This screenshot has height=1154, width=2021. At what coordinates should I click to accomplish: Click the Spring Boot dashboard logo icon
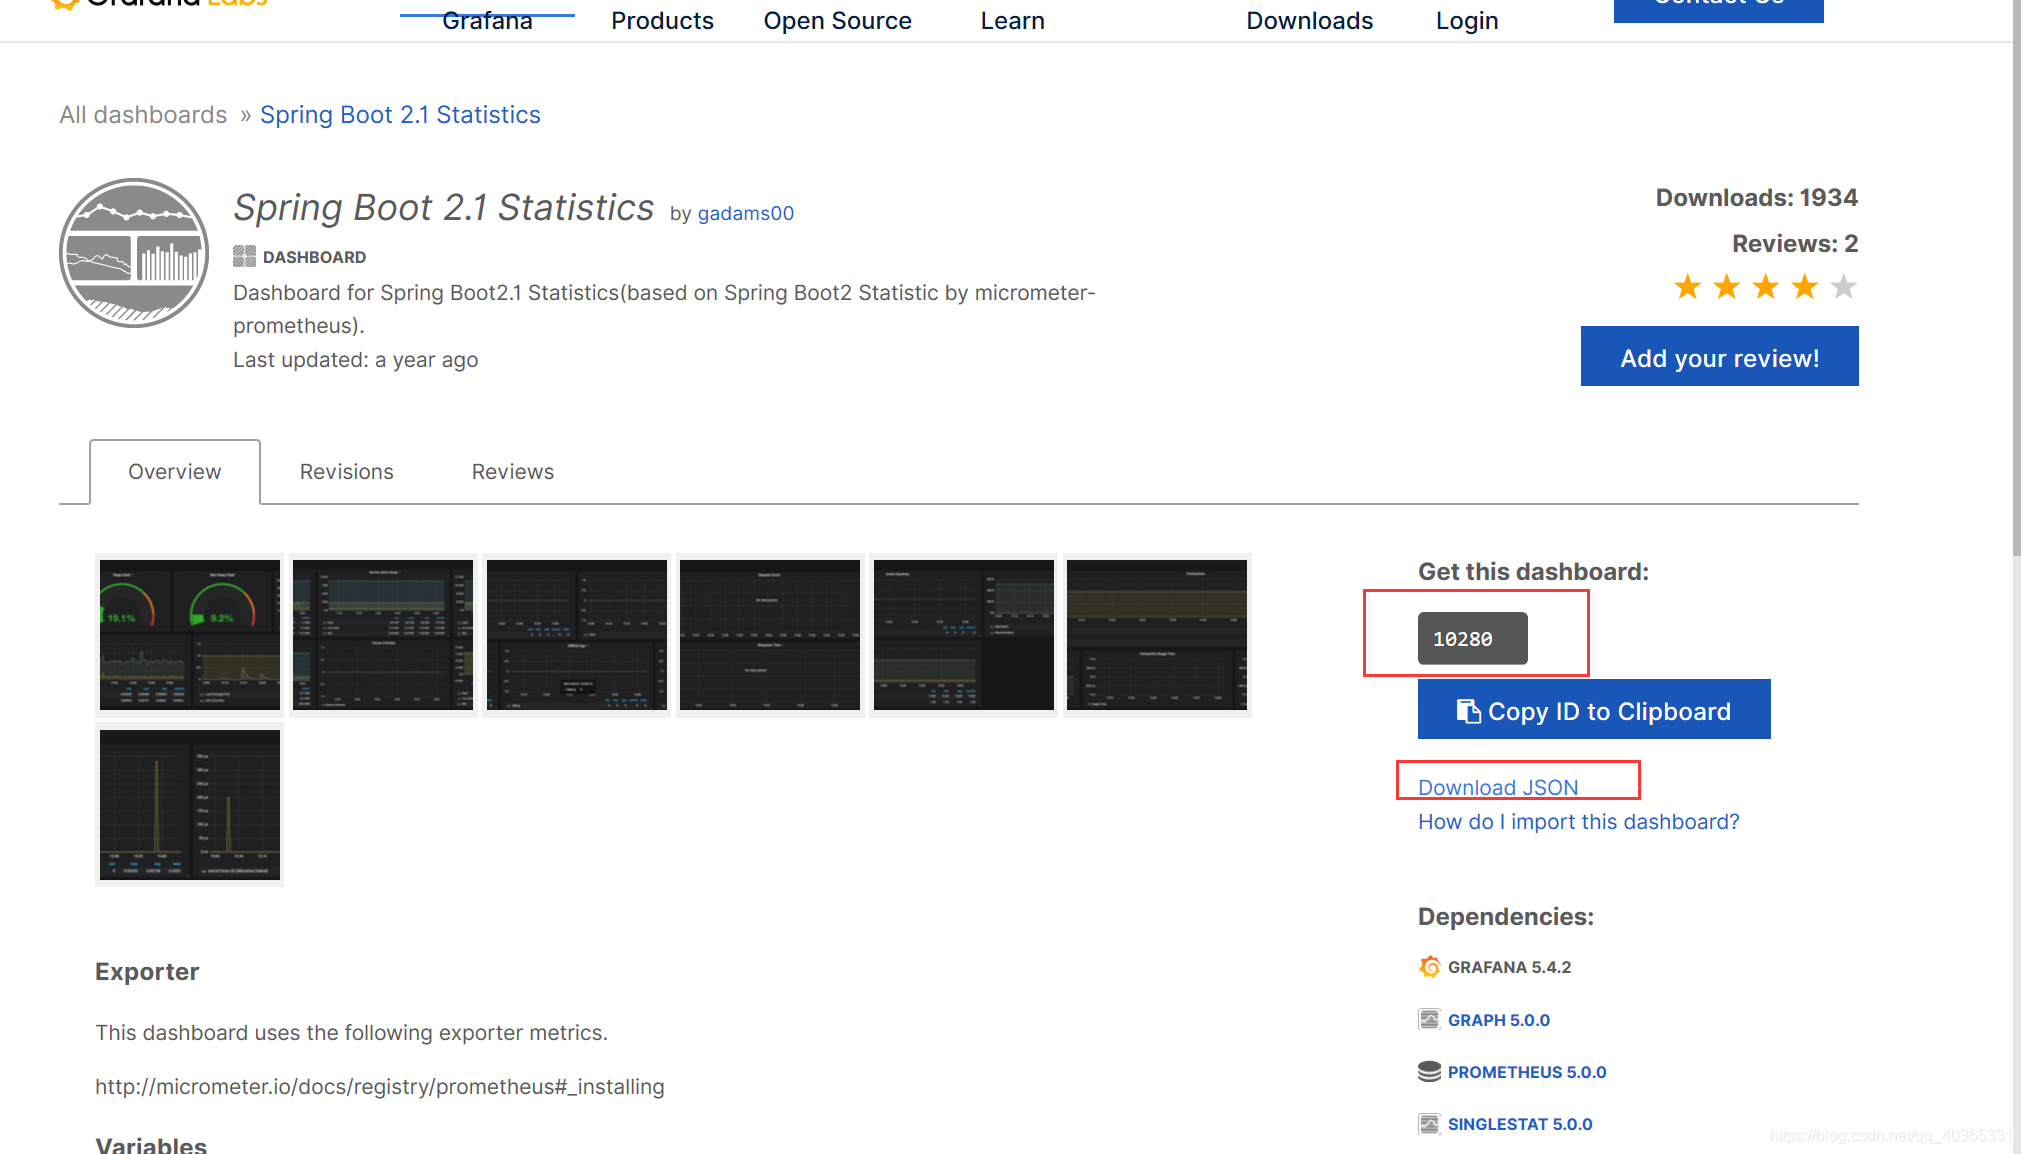point(134,253)
